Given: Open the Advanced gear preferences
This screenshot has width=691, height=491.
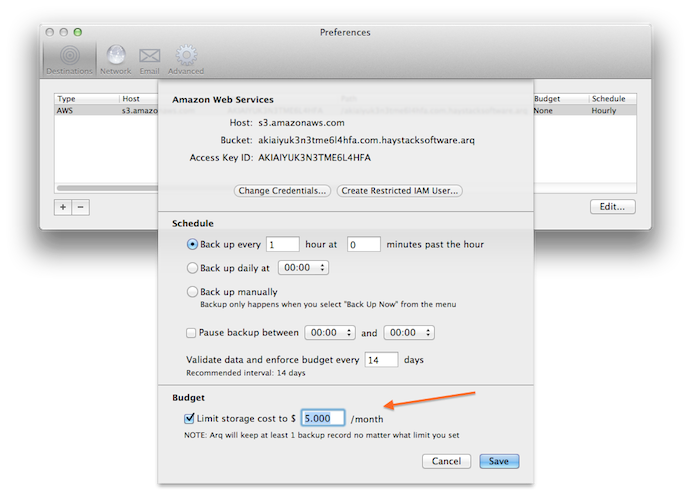Looking at the screenshot, I should pyautogui.click(x=186, y=60).
